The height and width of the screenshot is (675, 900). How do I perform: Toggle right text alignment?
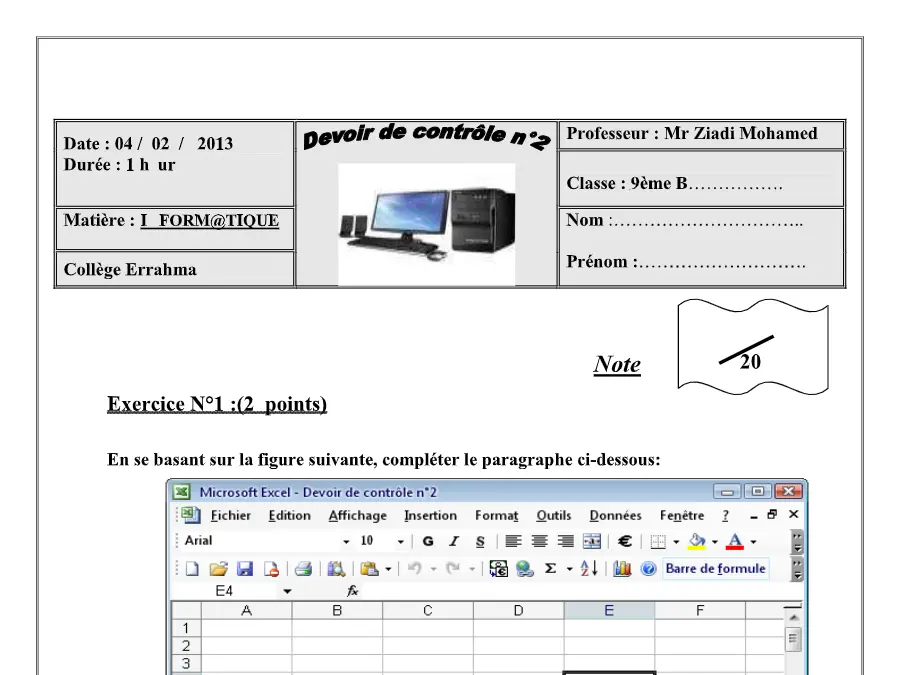coord(566,541)
